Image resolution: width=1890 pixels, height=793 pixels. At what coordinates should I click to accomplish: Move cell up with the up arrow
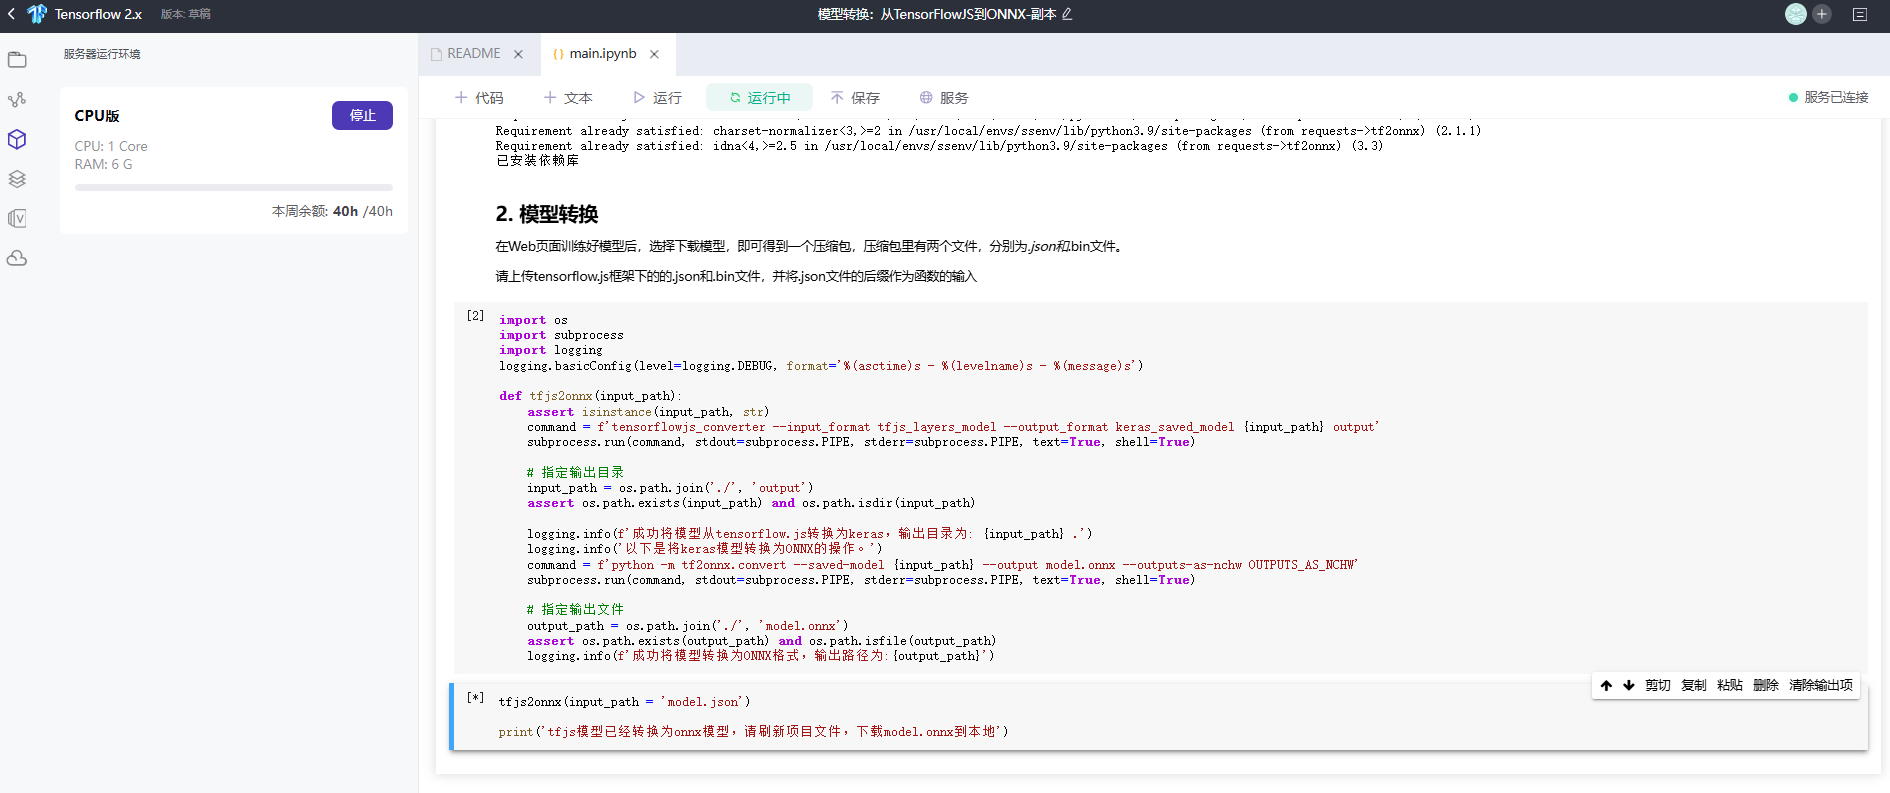pyautogui.click(x=1606, y=685)
